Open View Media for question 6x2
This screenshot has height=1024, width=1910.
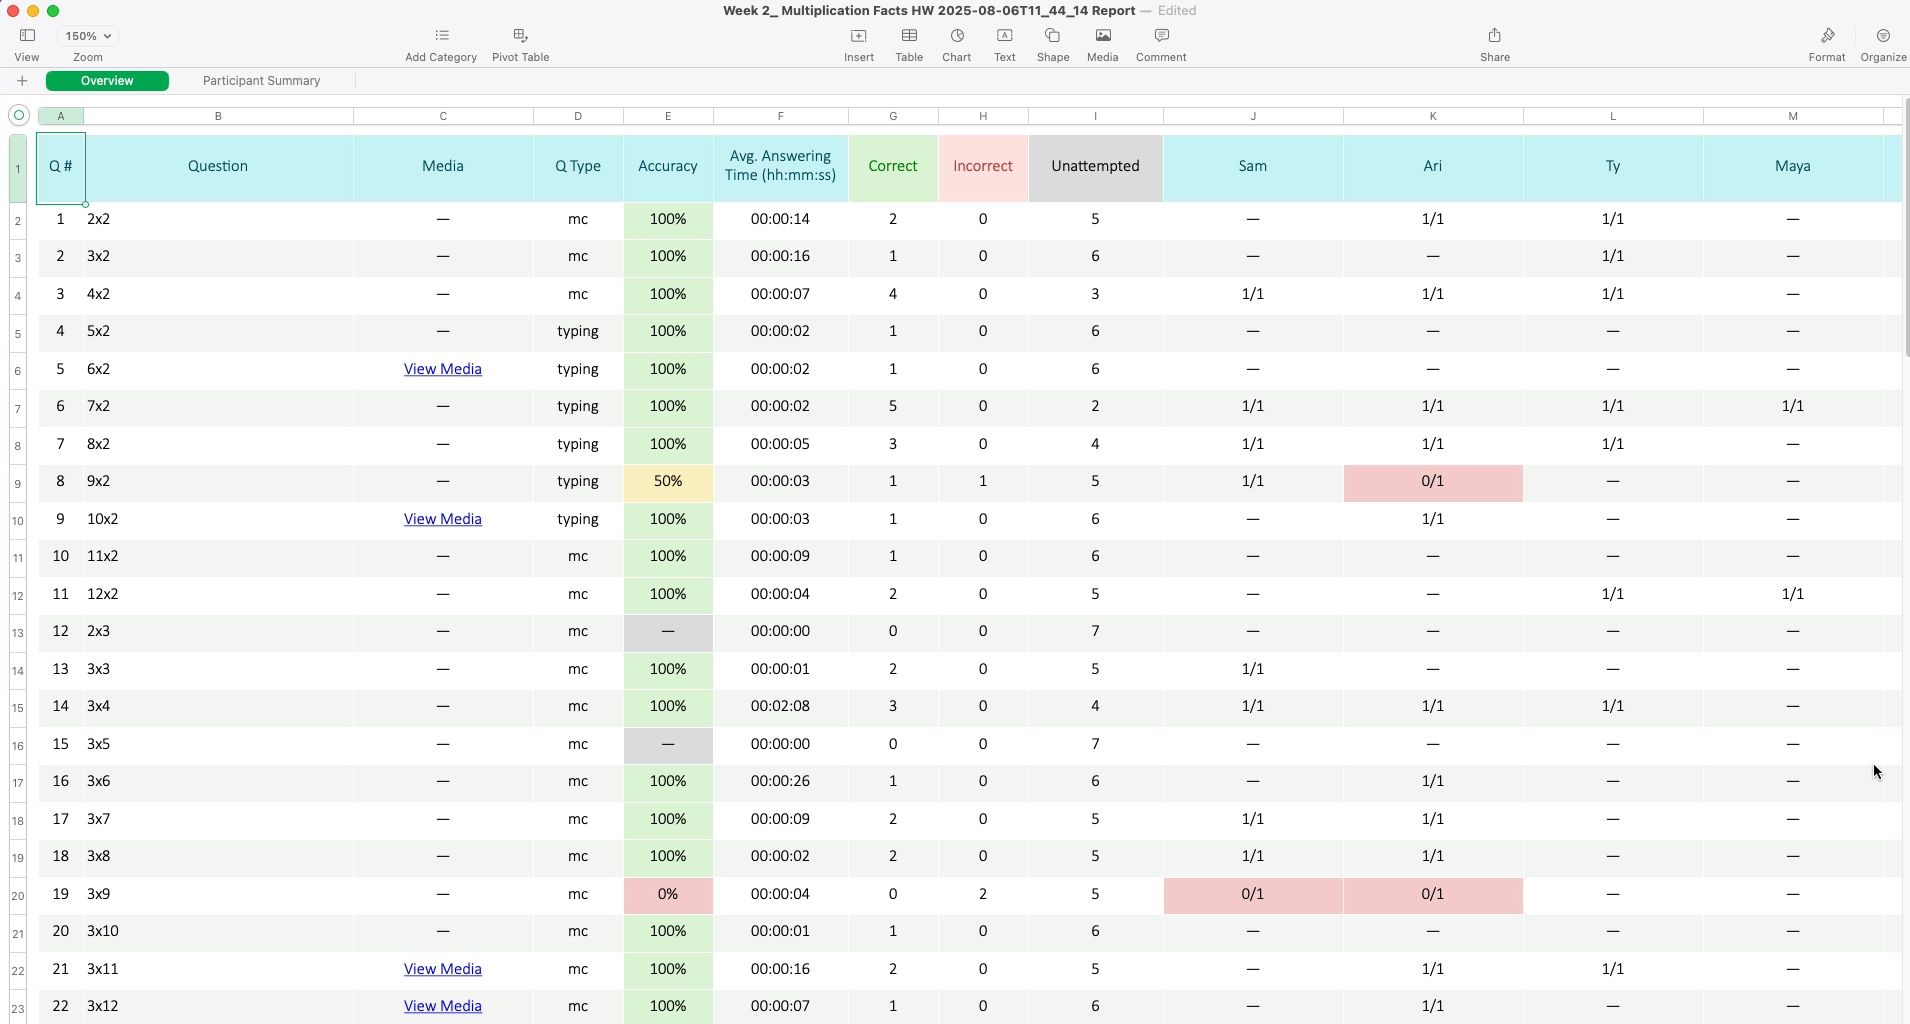442,368
